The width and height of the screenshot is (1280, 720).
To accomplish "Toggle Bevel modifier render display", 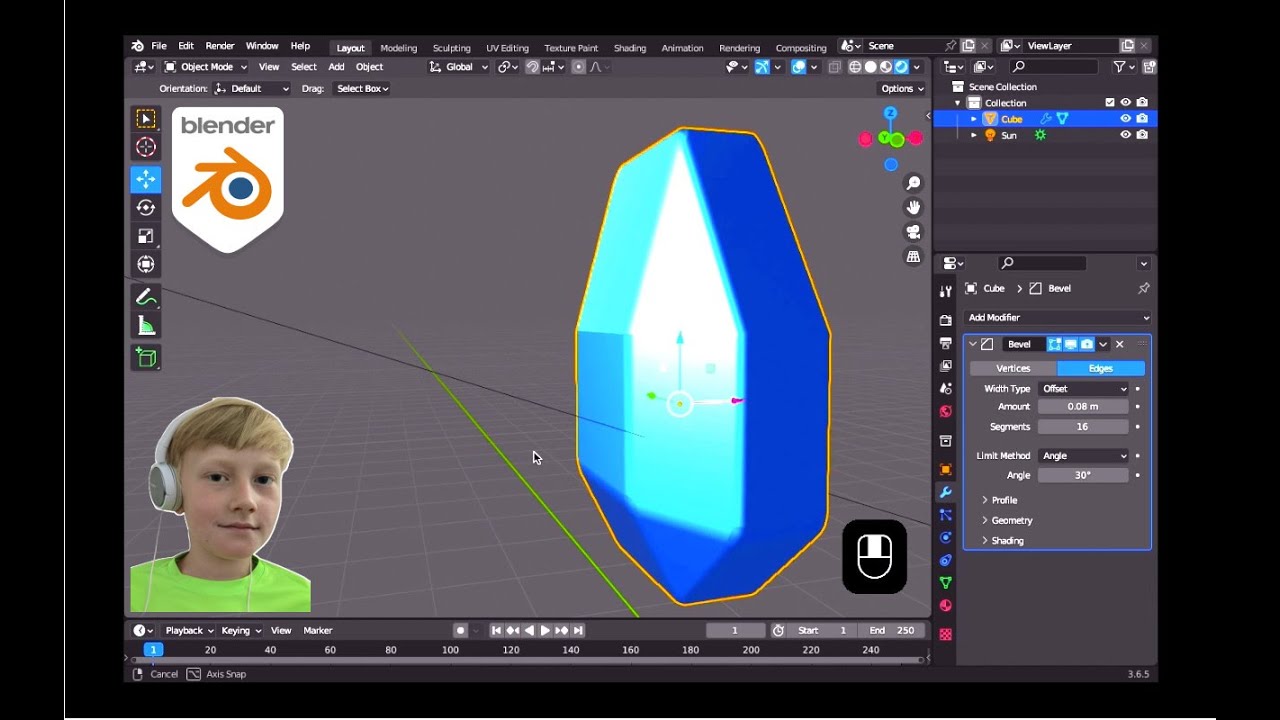I will tap(1087, 344).
